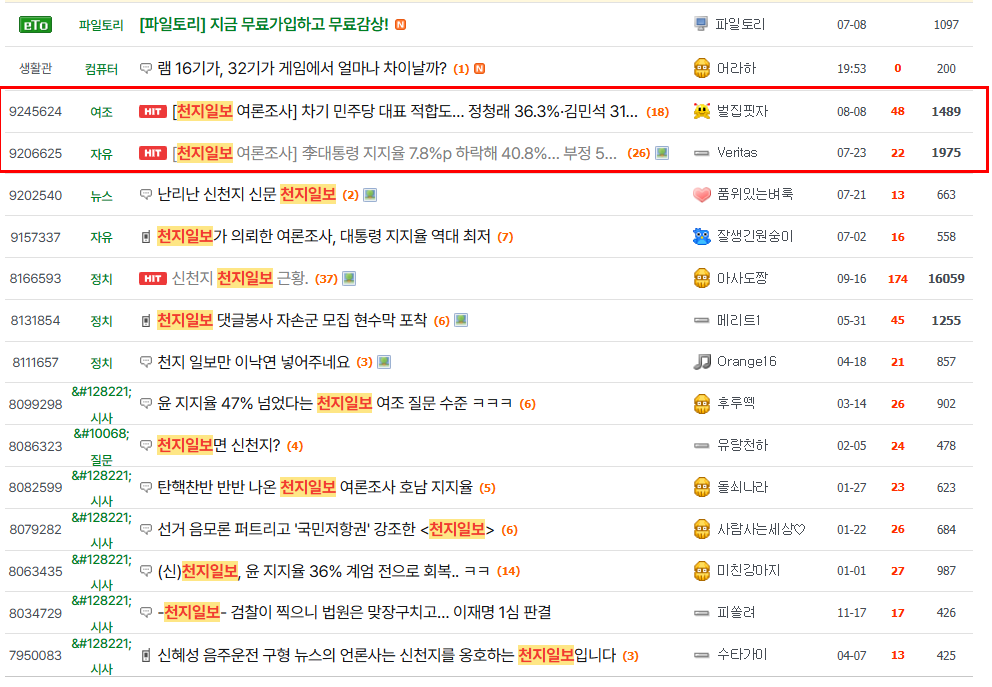Viewport: 992px width, 687px height.
Task: Click author name 피쏠려
Action: click(736, 612)
